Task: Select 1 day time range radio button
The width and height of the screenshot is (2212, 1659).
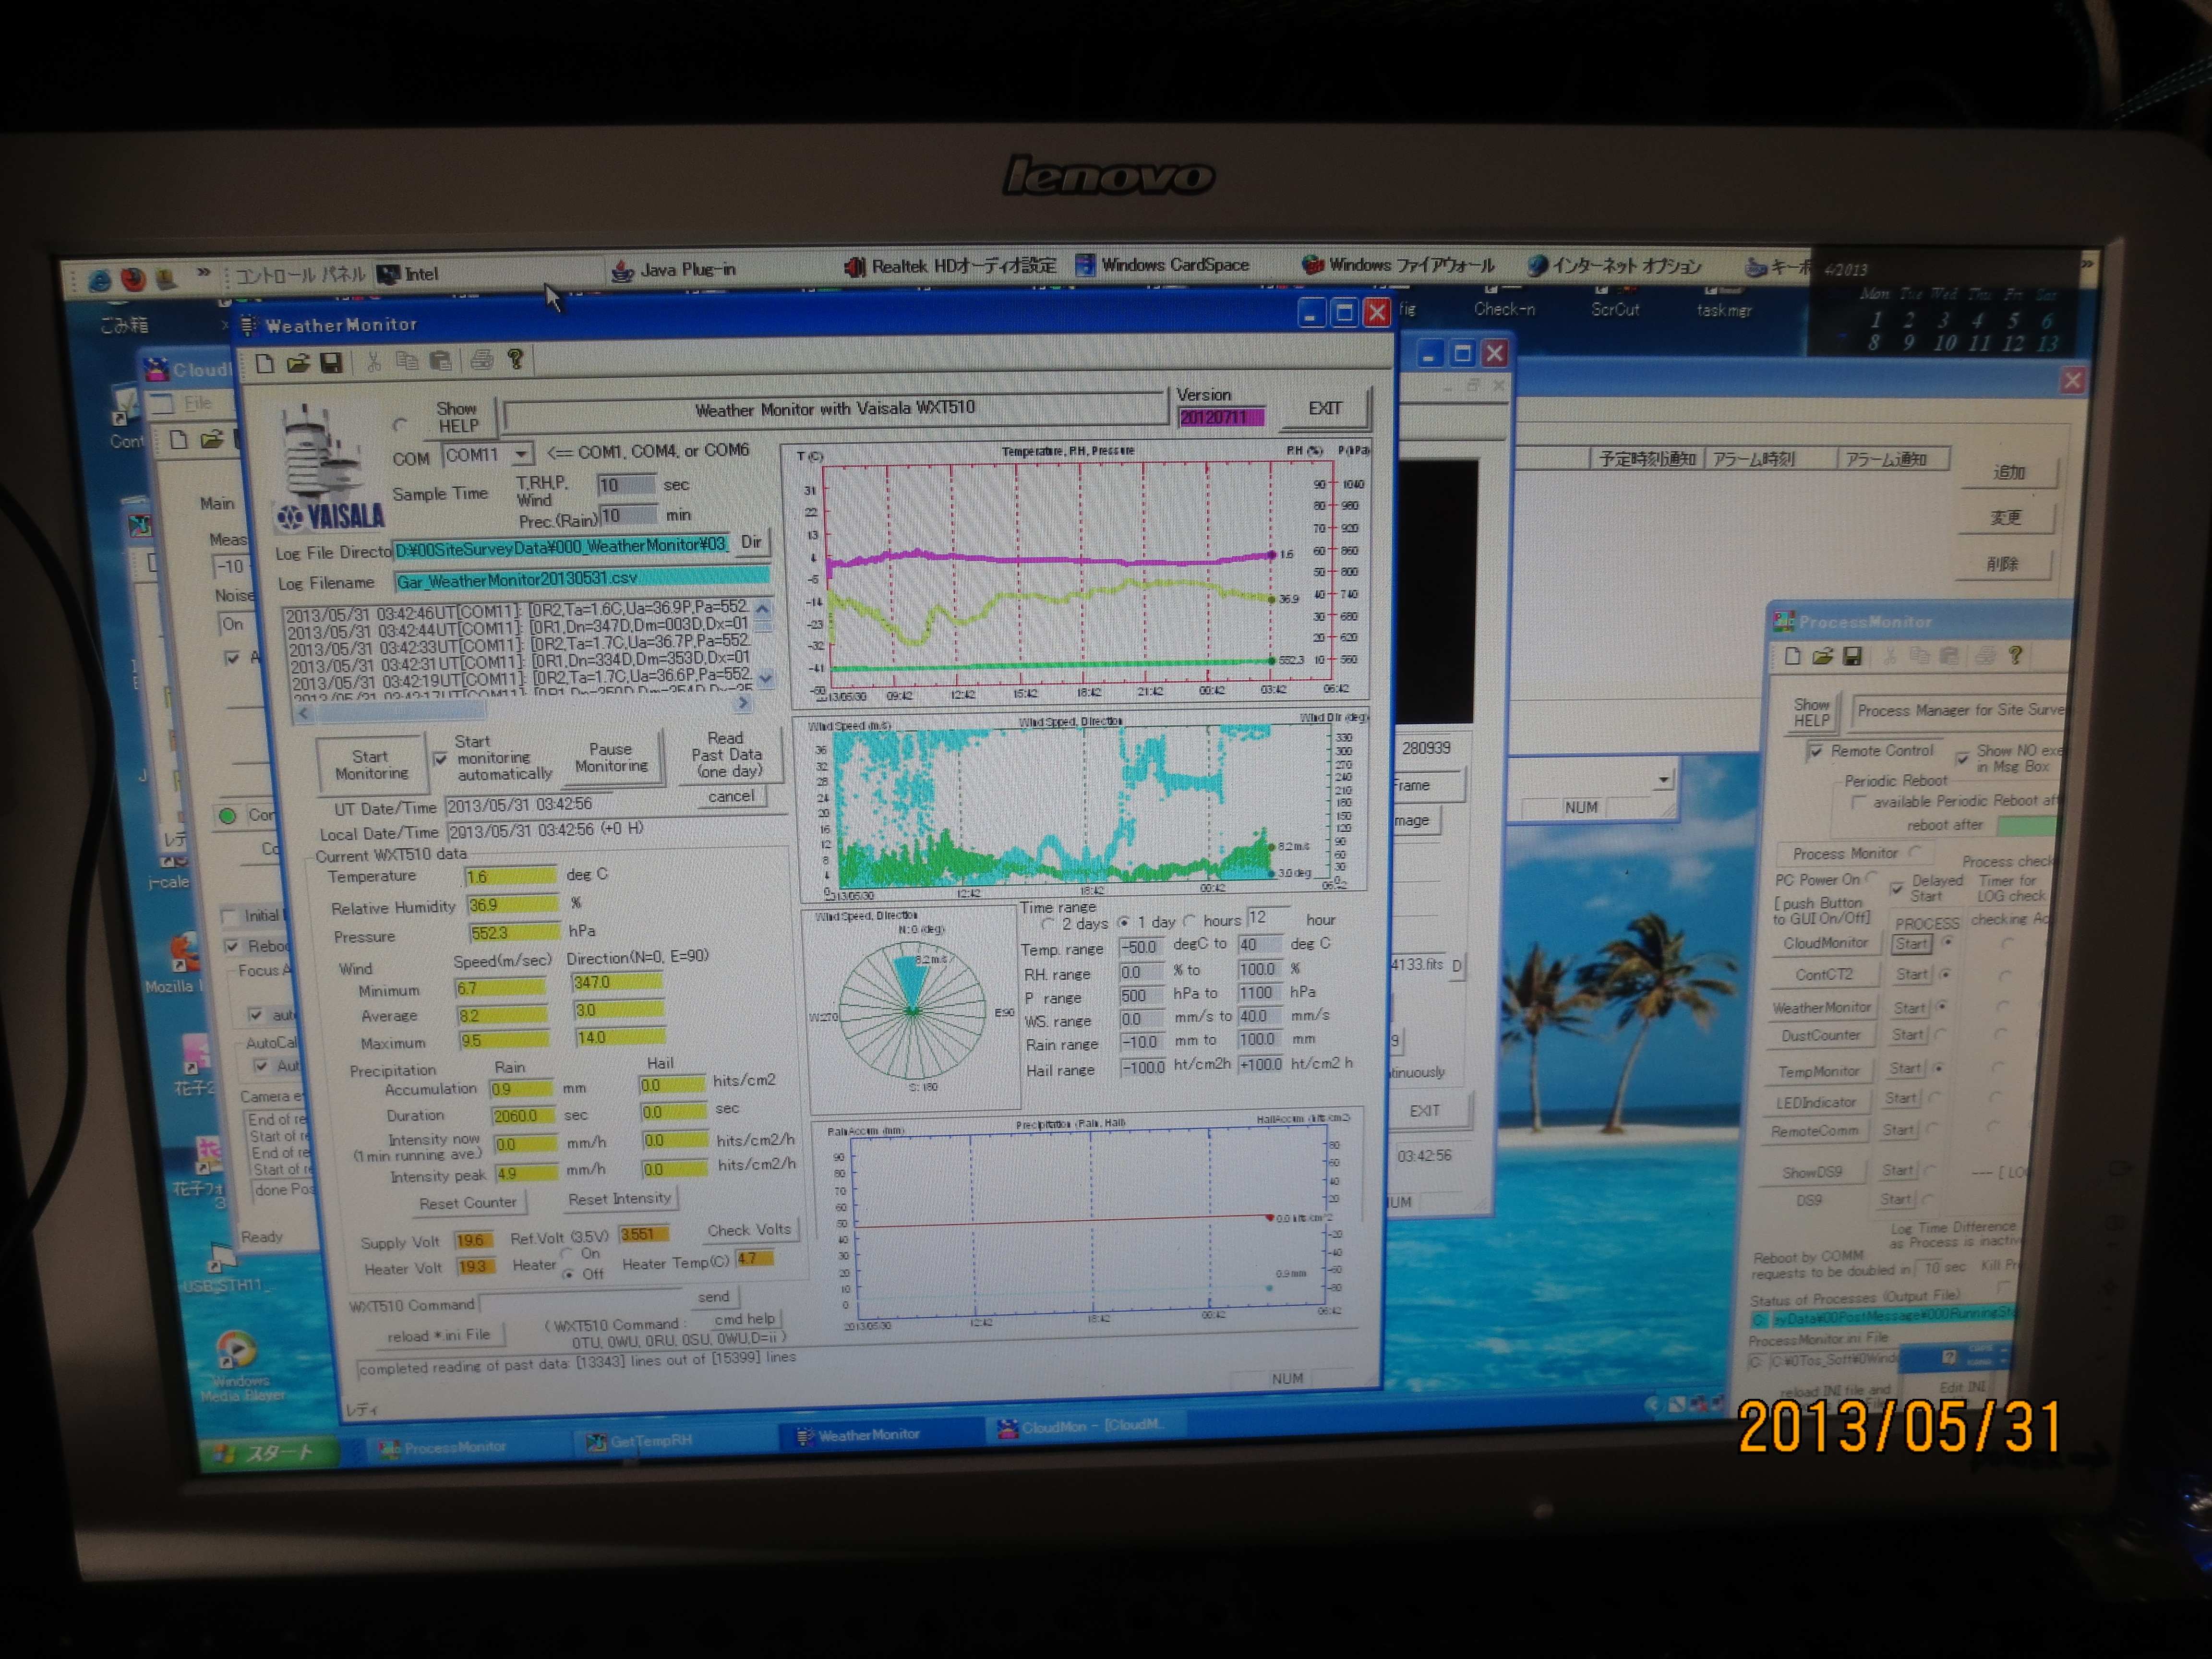Action: click(x=1124, y=922)
